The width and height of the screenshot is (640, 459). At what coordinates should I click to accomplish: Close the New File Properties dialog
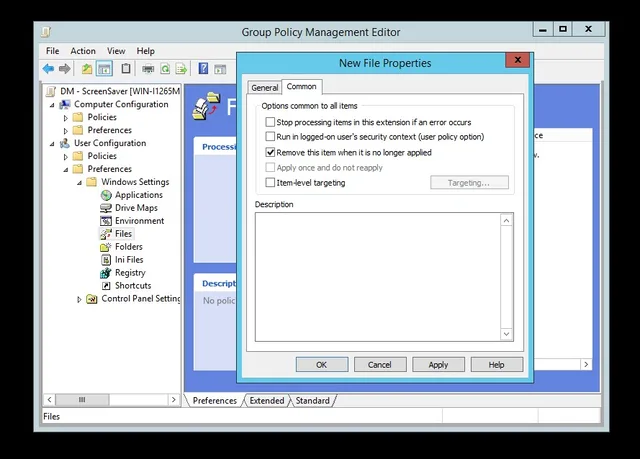click(518, 60)
